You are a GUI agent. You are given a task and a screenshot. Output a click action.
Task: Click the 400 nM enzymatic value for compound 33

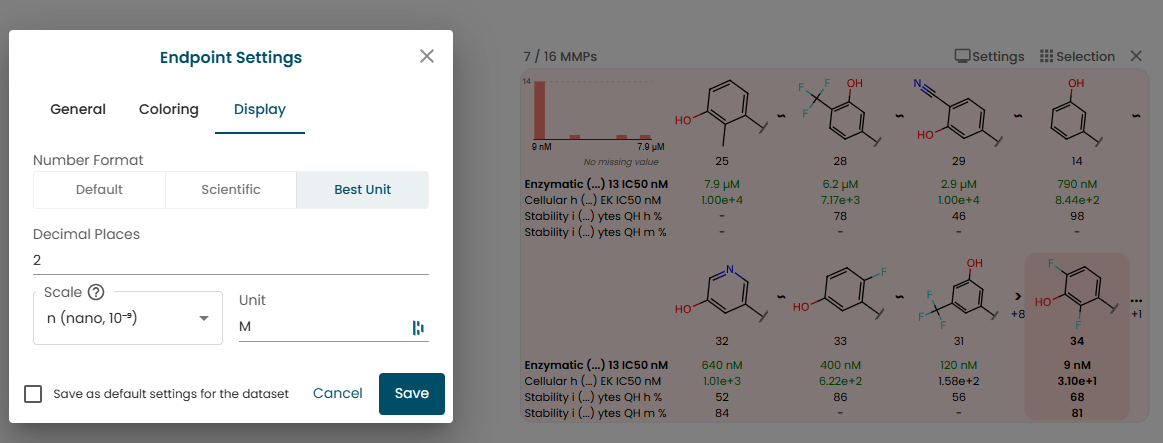[x=840, y=365]
